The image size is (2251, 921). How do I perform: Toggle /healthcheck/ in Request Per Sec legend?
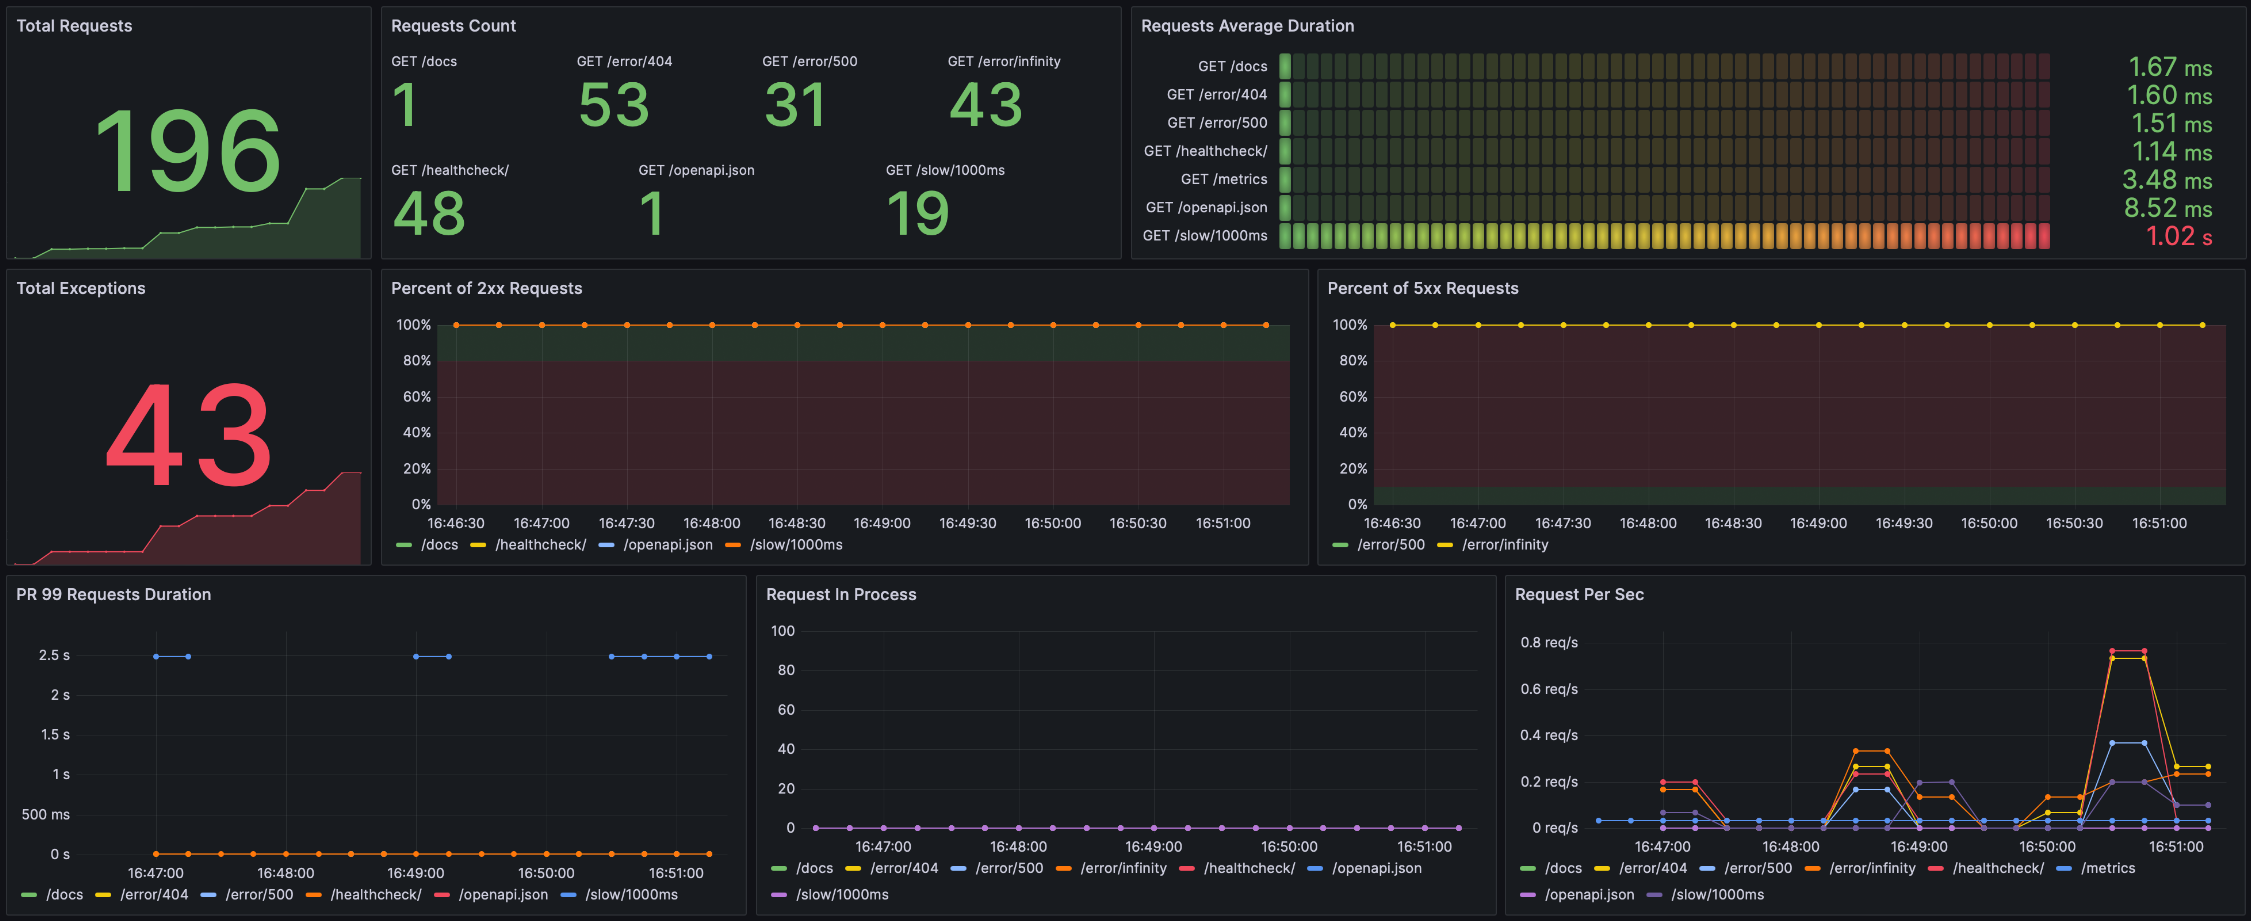pos(1998,868)
